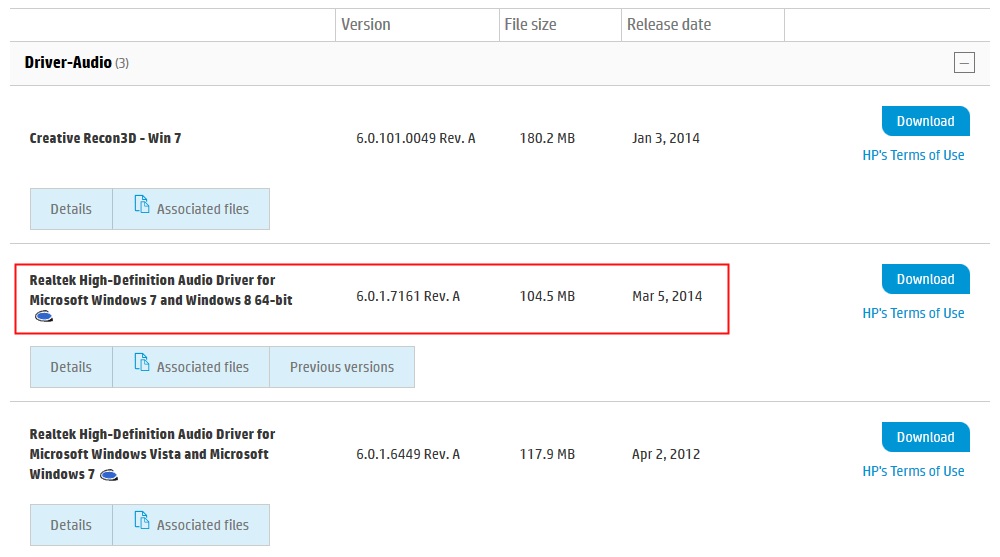Click document icon in Creative Recon3D Associated files
This screenshot has width=1000, height=557.
pos(142,205)
